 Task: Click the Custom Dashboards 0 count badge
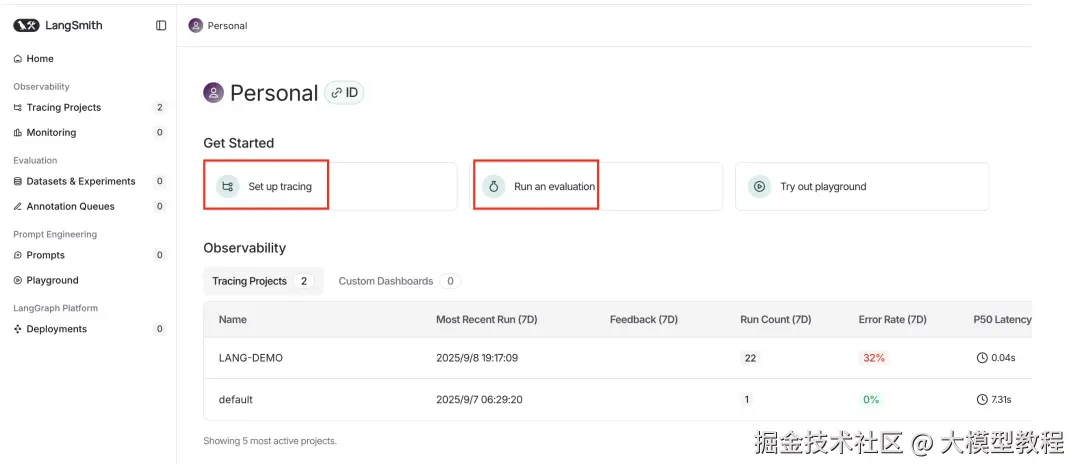450,281
